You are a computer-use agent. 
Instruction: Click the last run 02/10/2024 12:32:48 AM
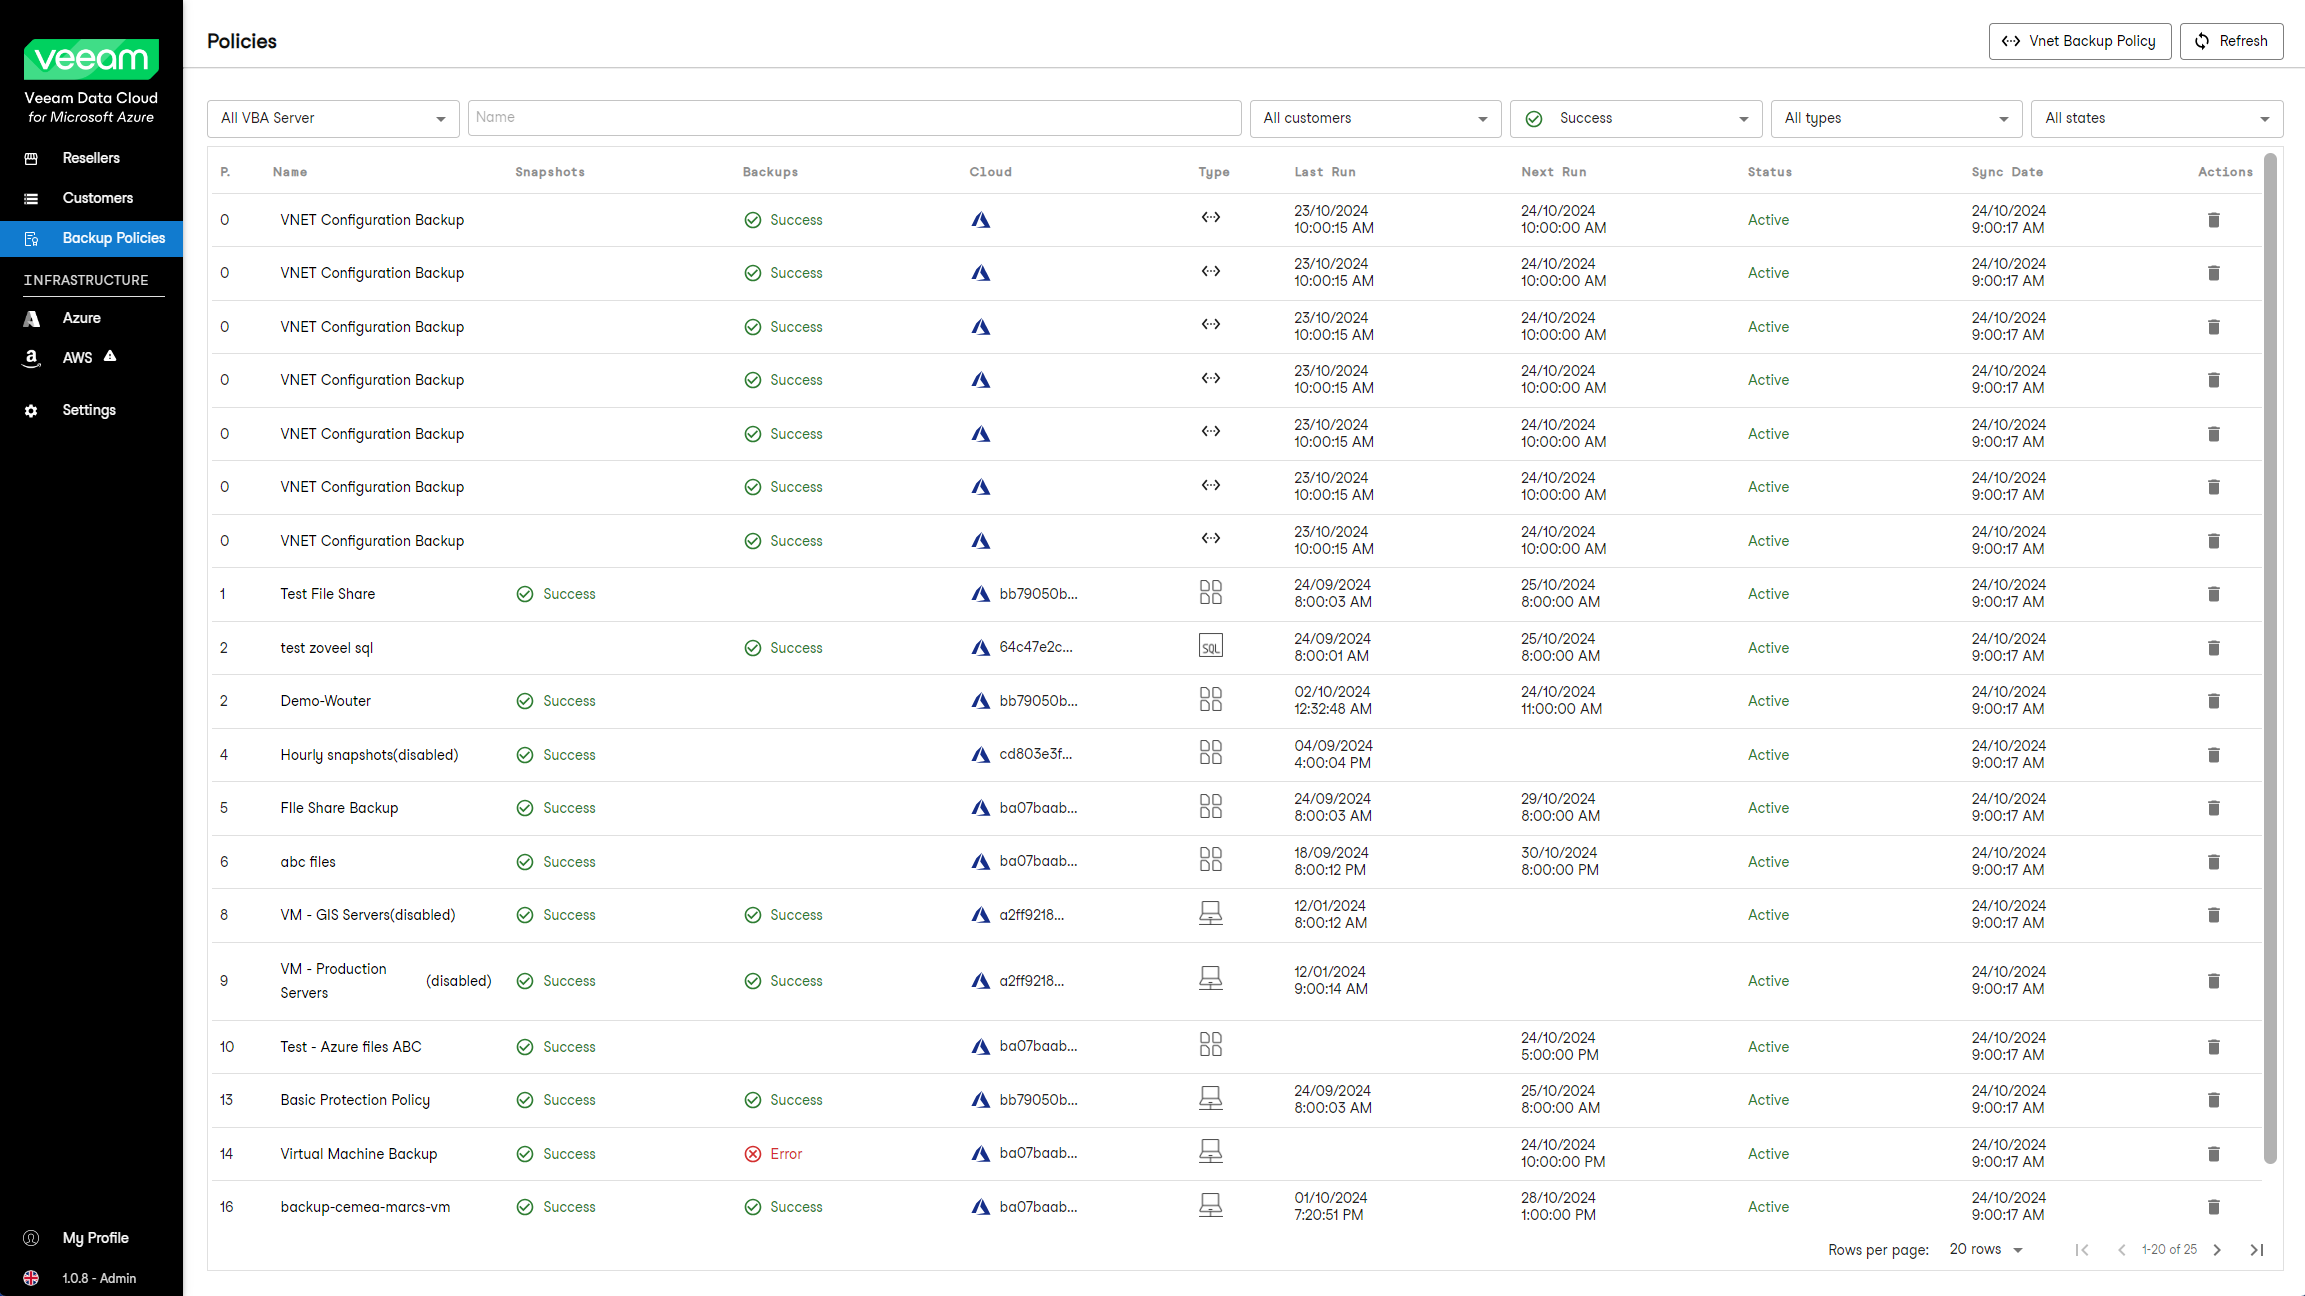click(x=1333, y=701)
